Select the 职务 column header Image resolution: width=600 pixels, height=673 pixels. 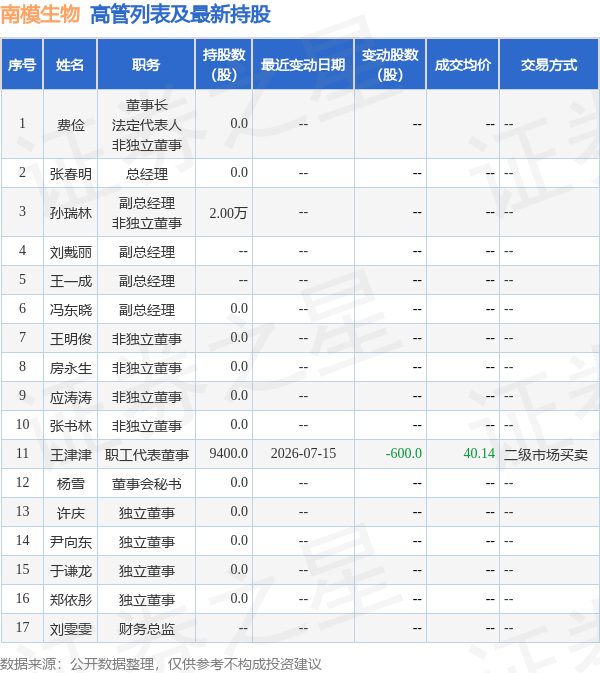click(146, 65)
